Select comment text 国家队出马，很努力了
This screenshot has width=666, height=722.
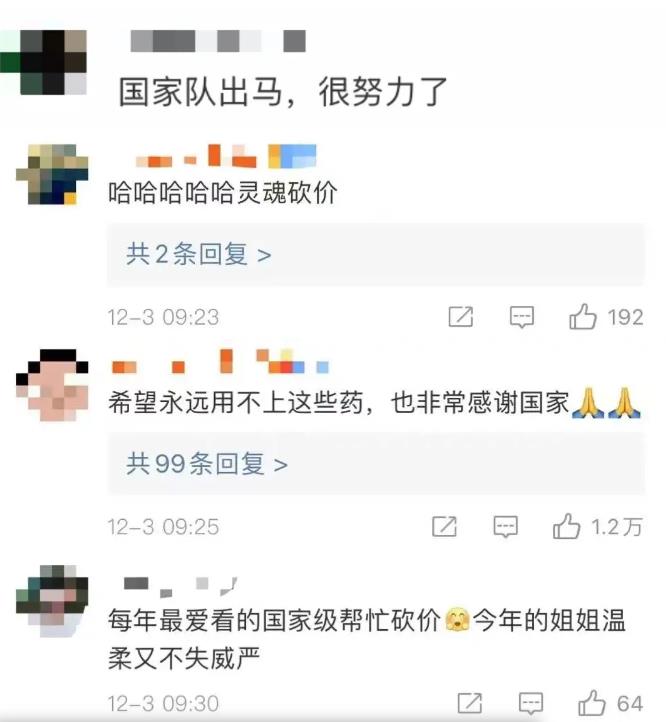[283, 92]
